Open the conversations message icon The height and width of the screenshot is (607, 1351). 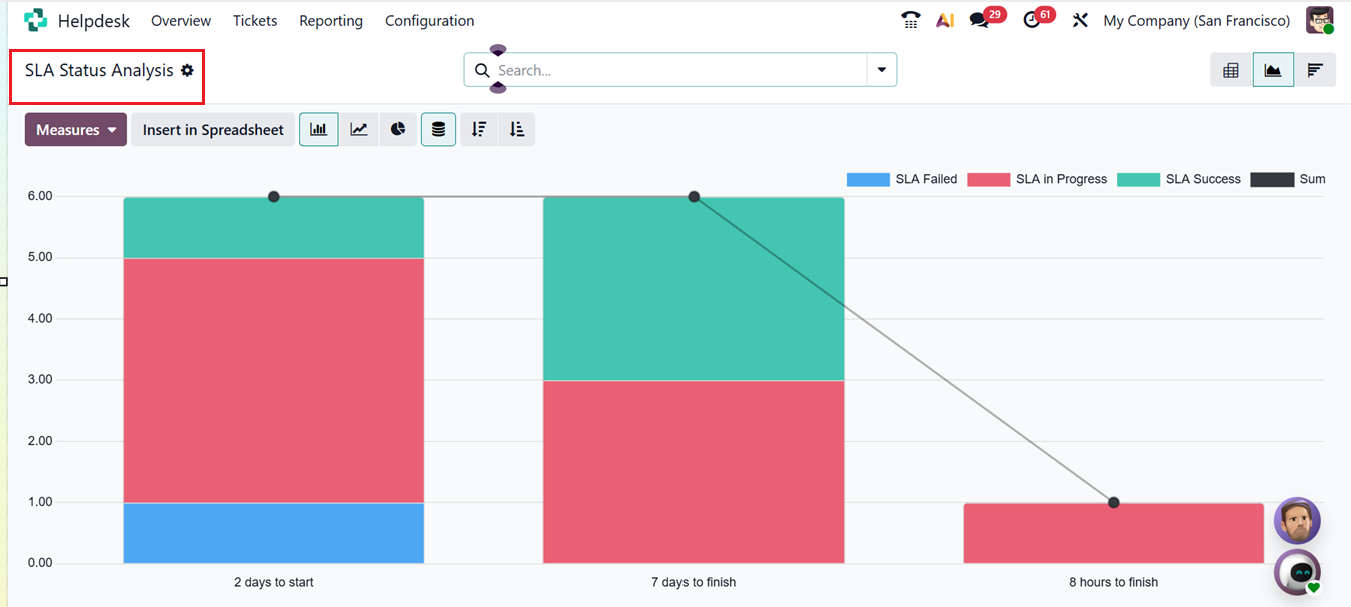pyautogui.click(x=979, y=20)
